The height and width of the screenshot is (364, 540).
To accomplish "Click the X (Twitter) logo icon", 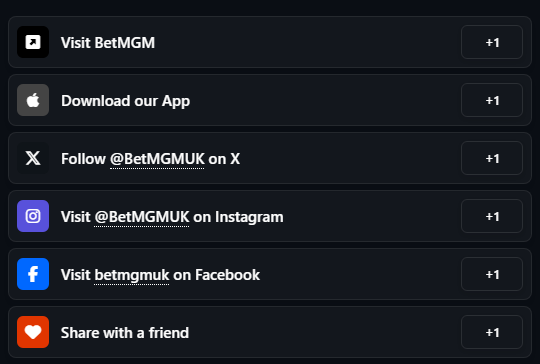I will pos(33,158).
